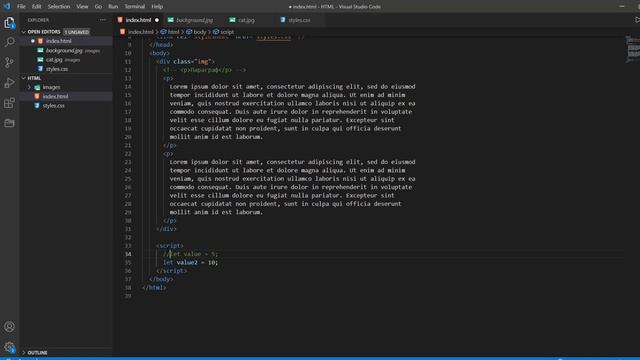The width and height of the screenshot is (640, 360).
Task: Open the Go menu
Action: (98, 7)
